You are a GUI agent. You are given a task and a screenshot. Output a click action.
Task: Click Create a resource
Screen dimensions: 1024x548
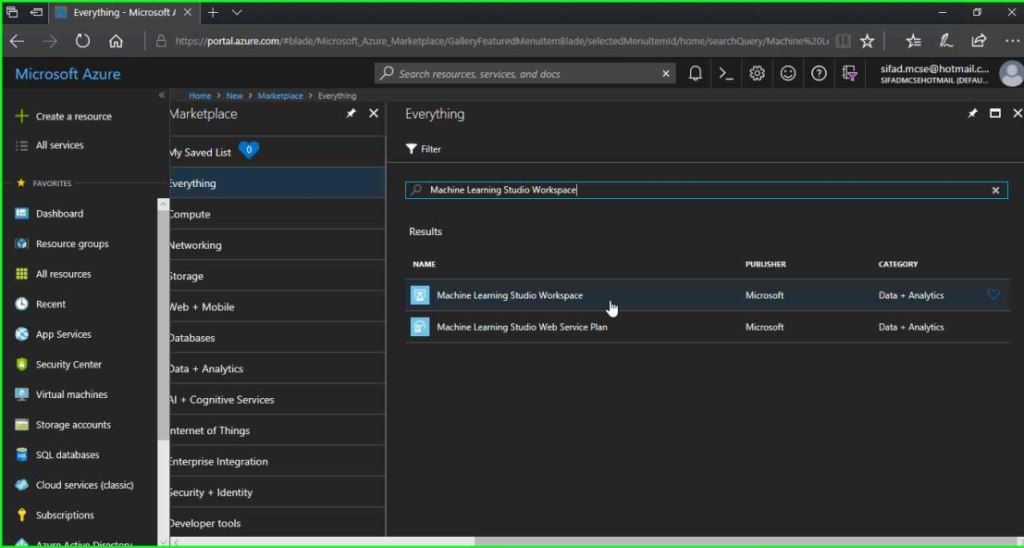click(63, 116)
